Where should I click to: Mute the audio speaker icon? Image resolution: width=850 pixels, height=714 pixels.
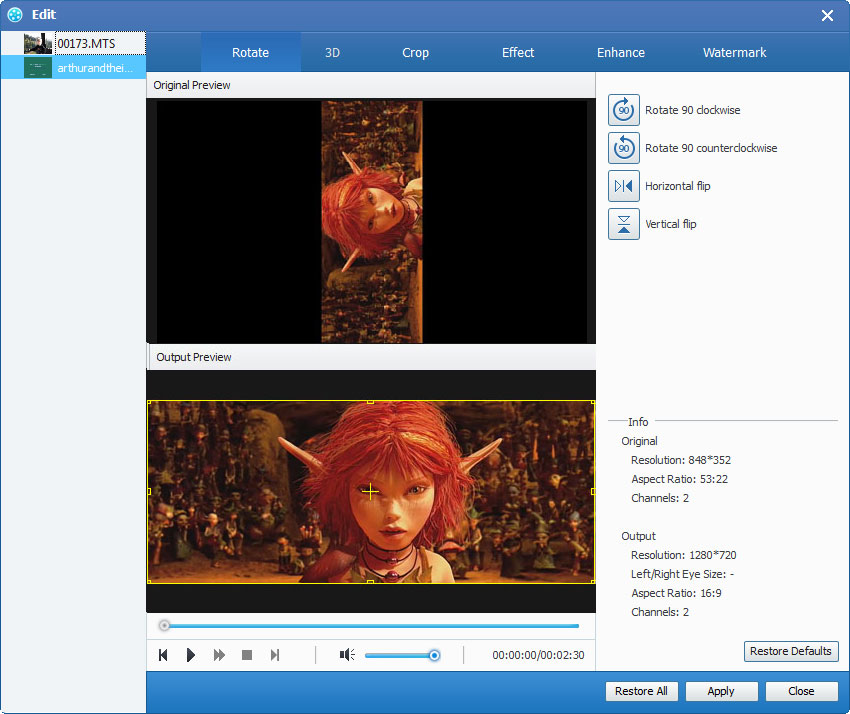[347, 655]
